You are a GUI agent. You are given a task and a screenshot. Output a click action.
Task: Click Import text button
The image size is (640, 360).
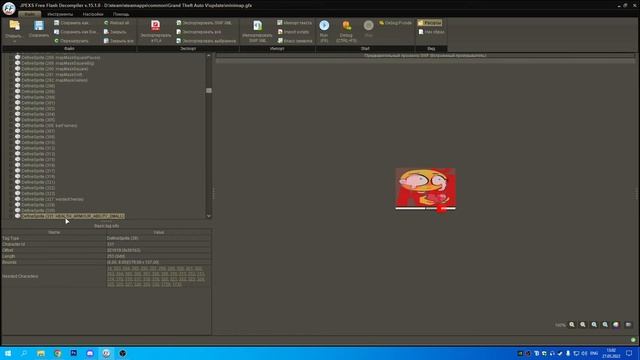pyautogui.click(x=294, y=23)
